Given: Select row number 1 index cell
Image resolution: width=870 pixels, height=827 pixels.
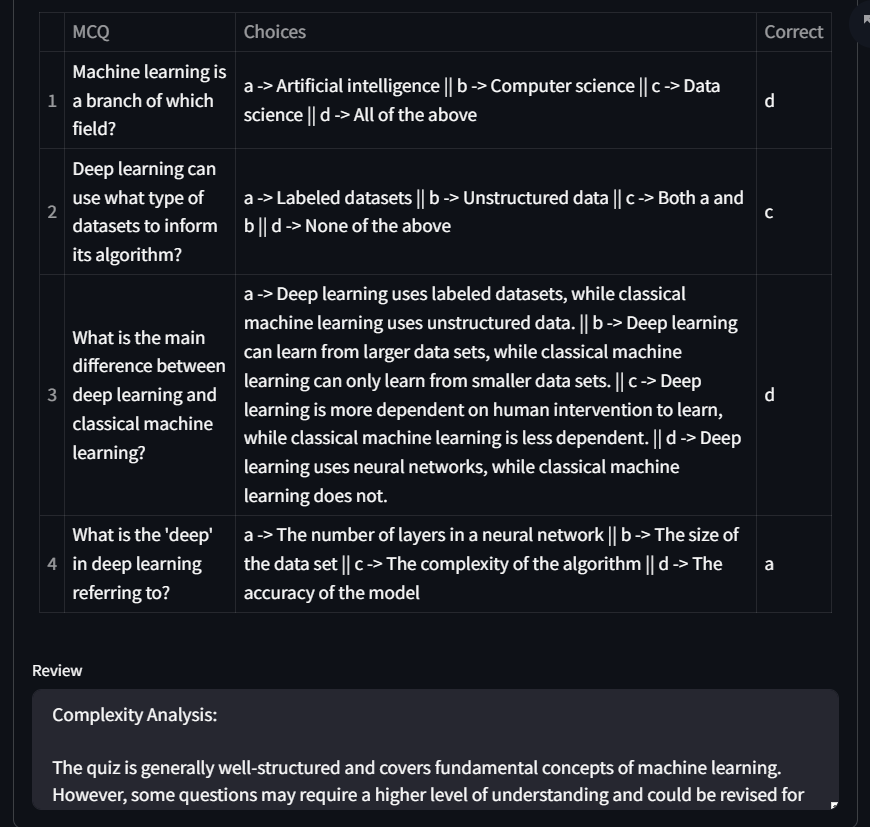Looking at the screenshot, I should [x=52, y=101].
